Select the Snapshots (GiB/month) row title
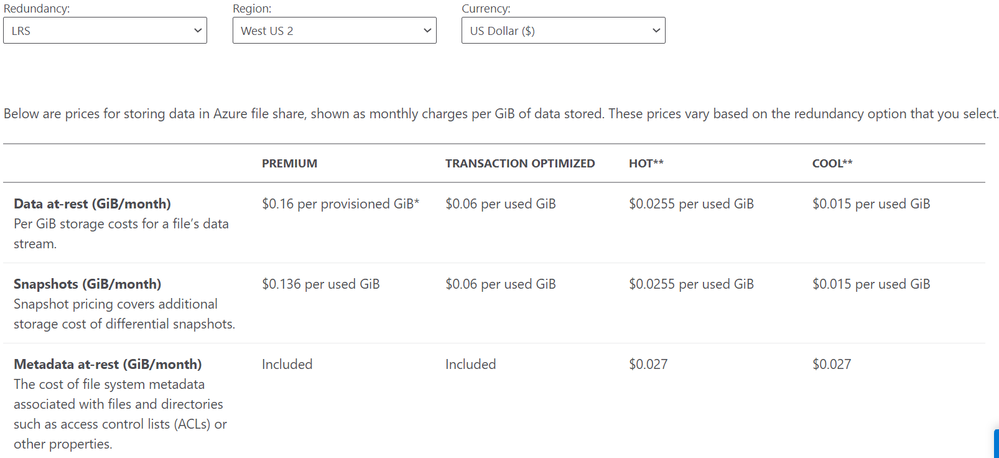 click(x=87, y=284)
